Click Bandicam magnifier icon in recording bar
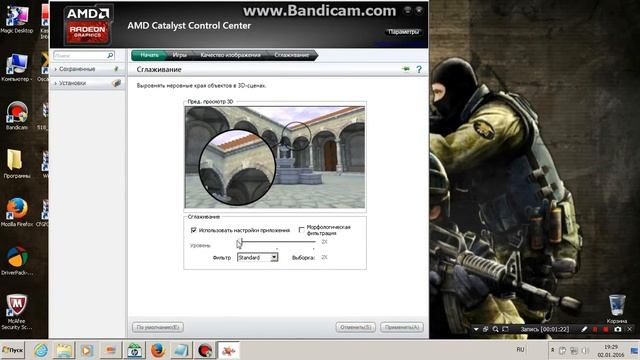This screenshot has width=640, height=360. point(496,329)
